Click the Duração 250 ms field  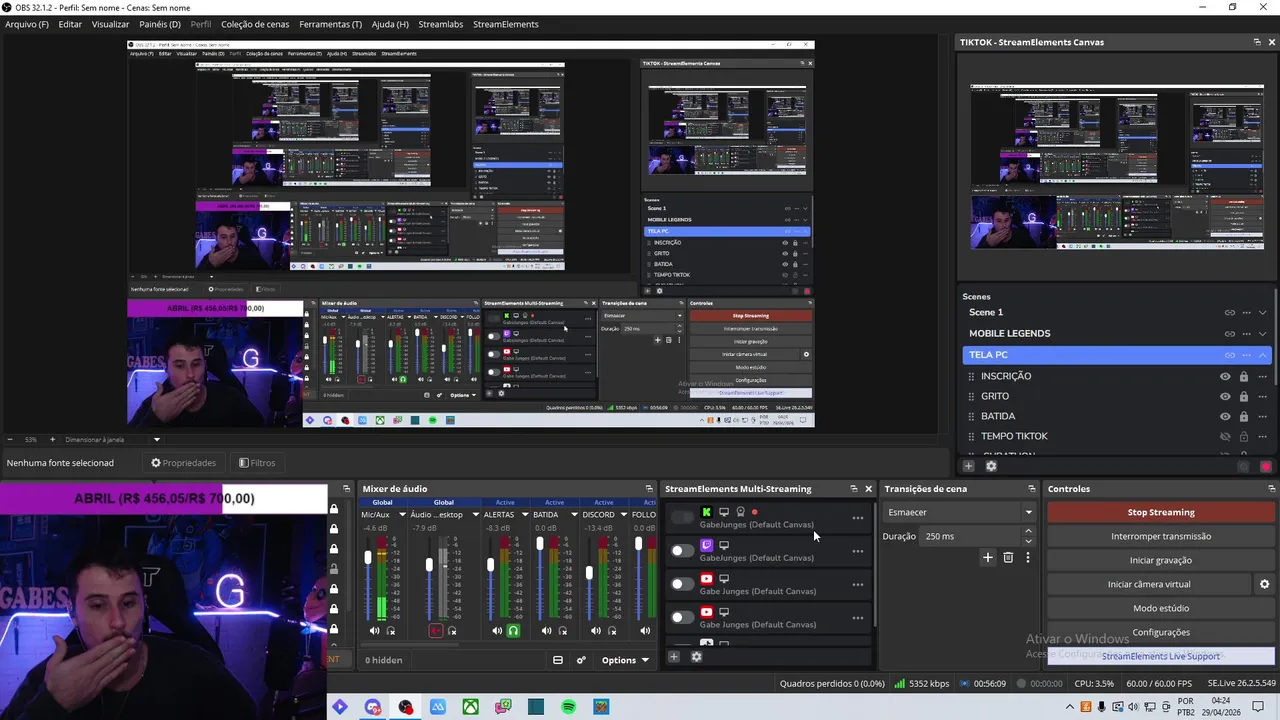(x=978, y=536)
